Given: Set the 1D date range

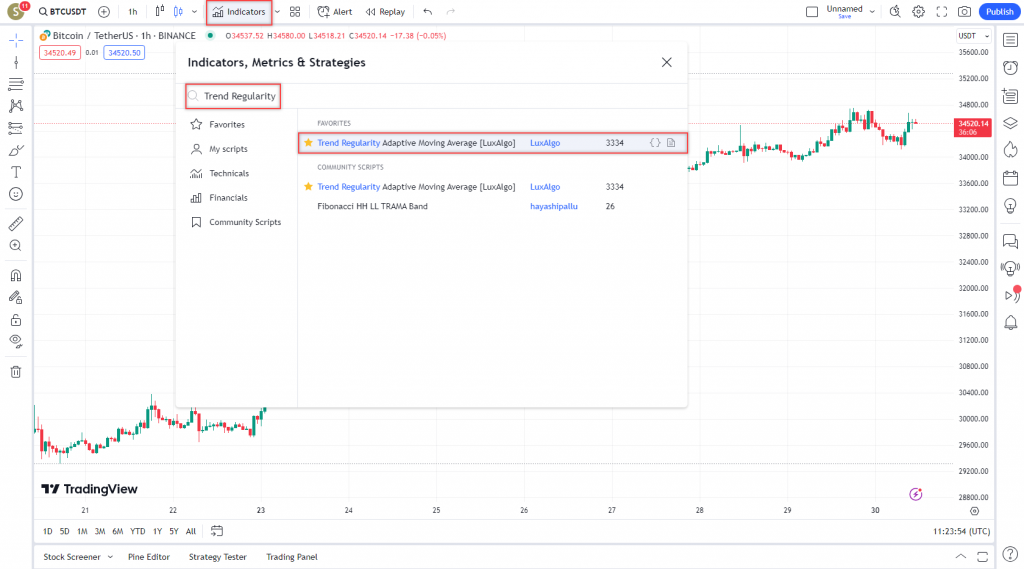Looking at the screenshot, I should 48,531.
